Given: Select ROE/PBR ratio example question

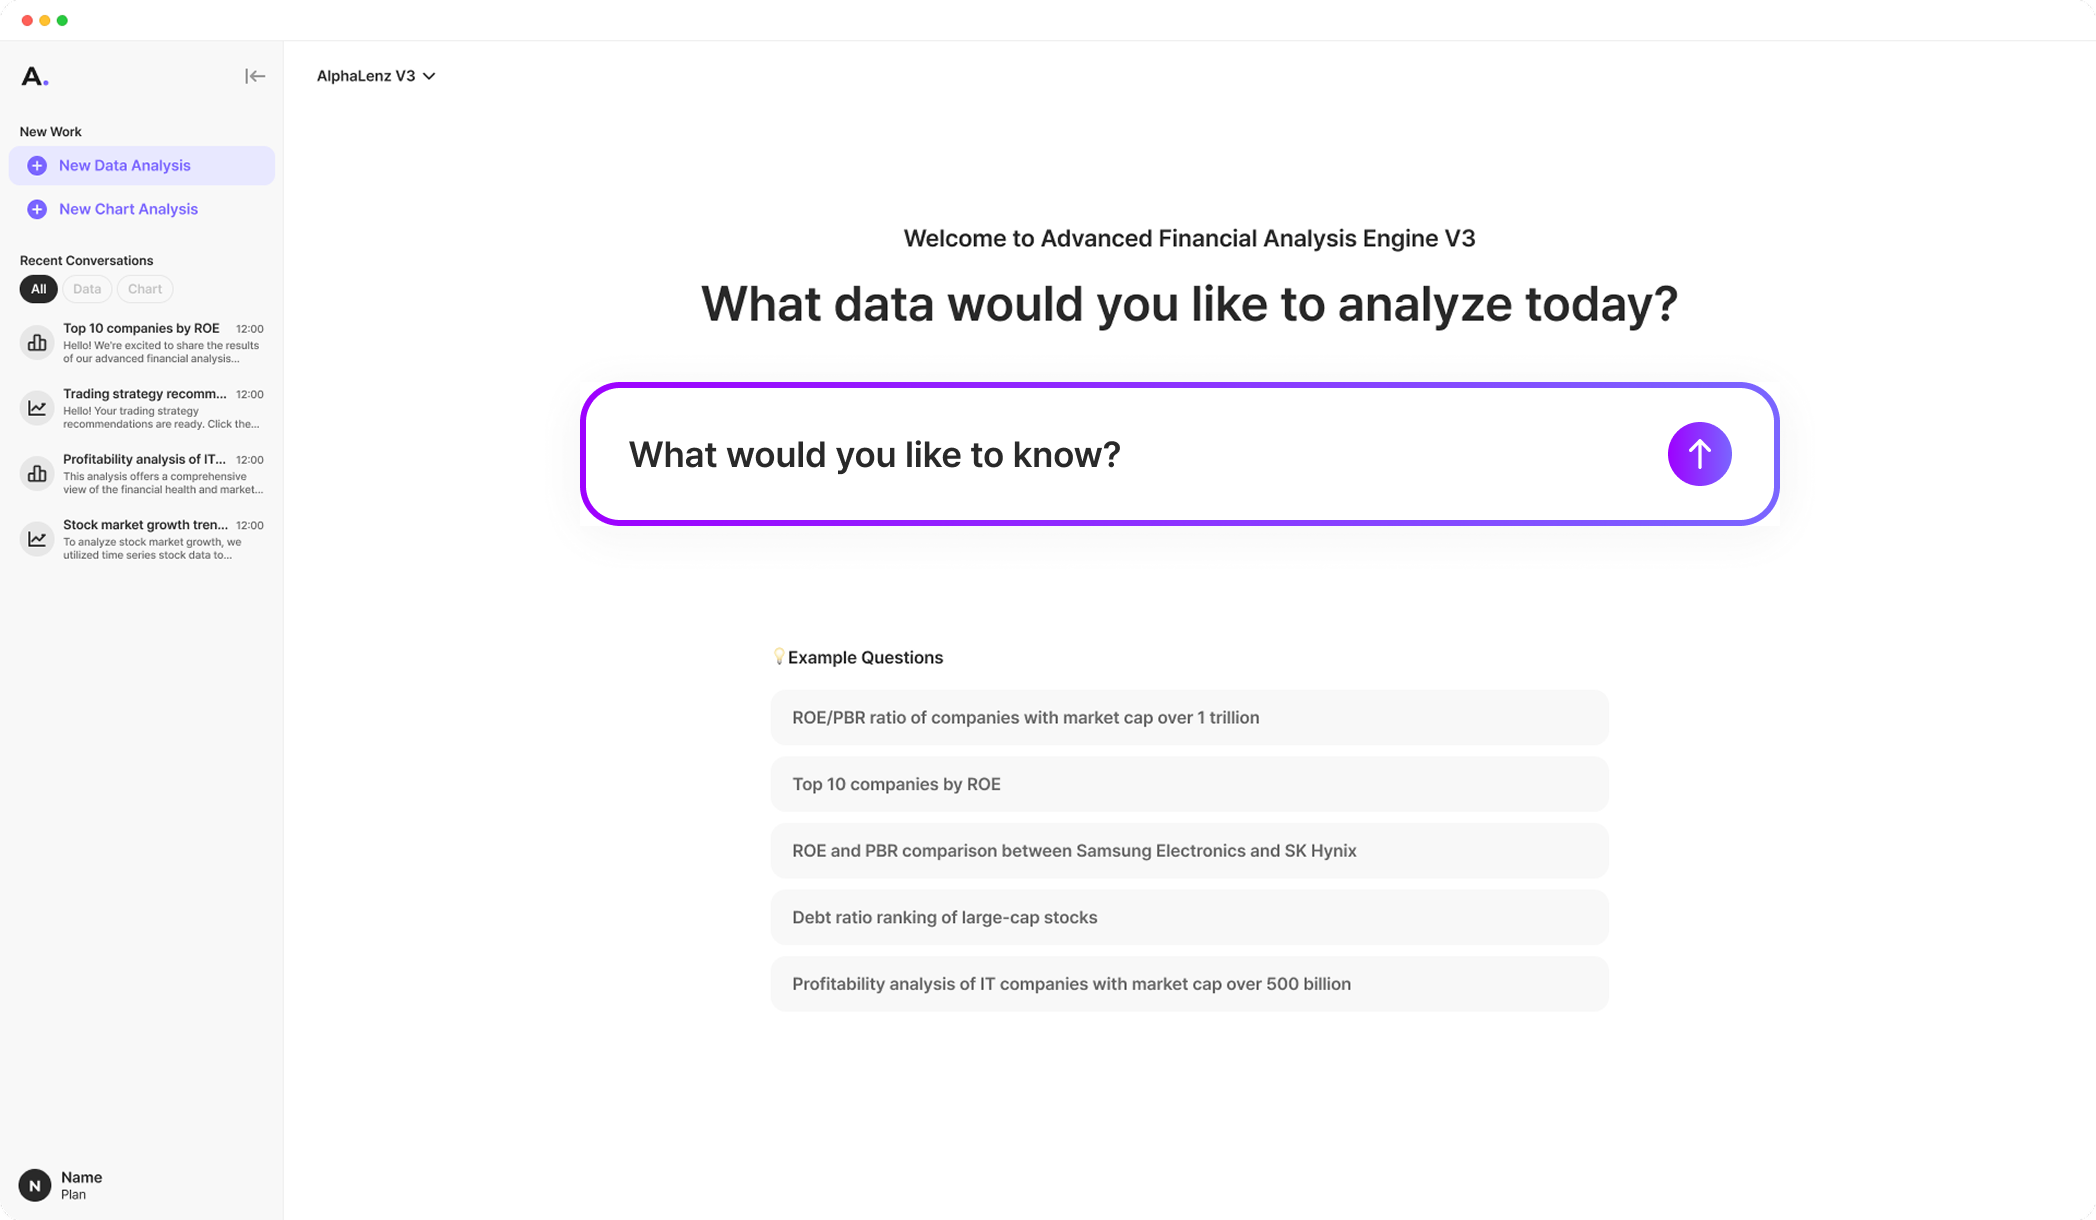Looking at the screenshot, I should pyautogui.click(x=1189, y=717).
